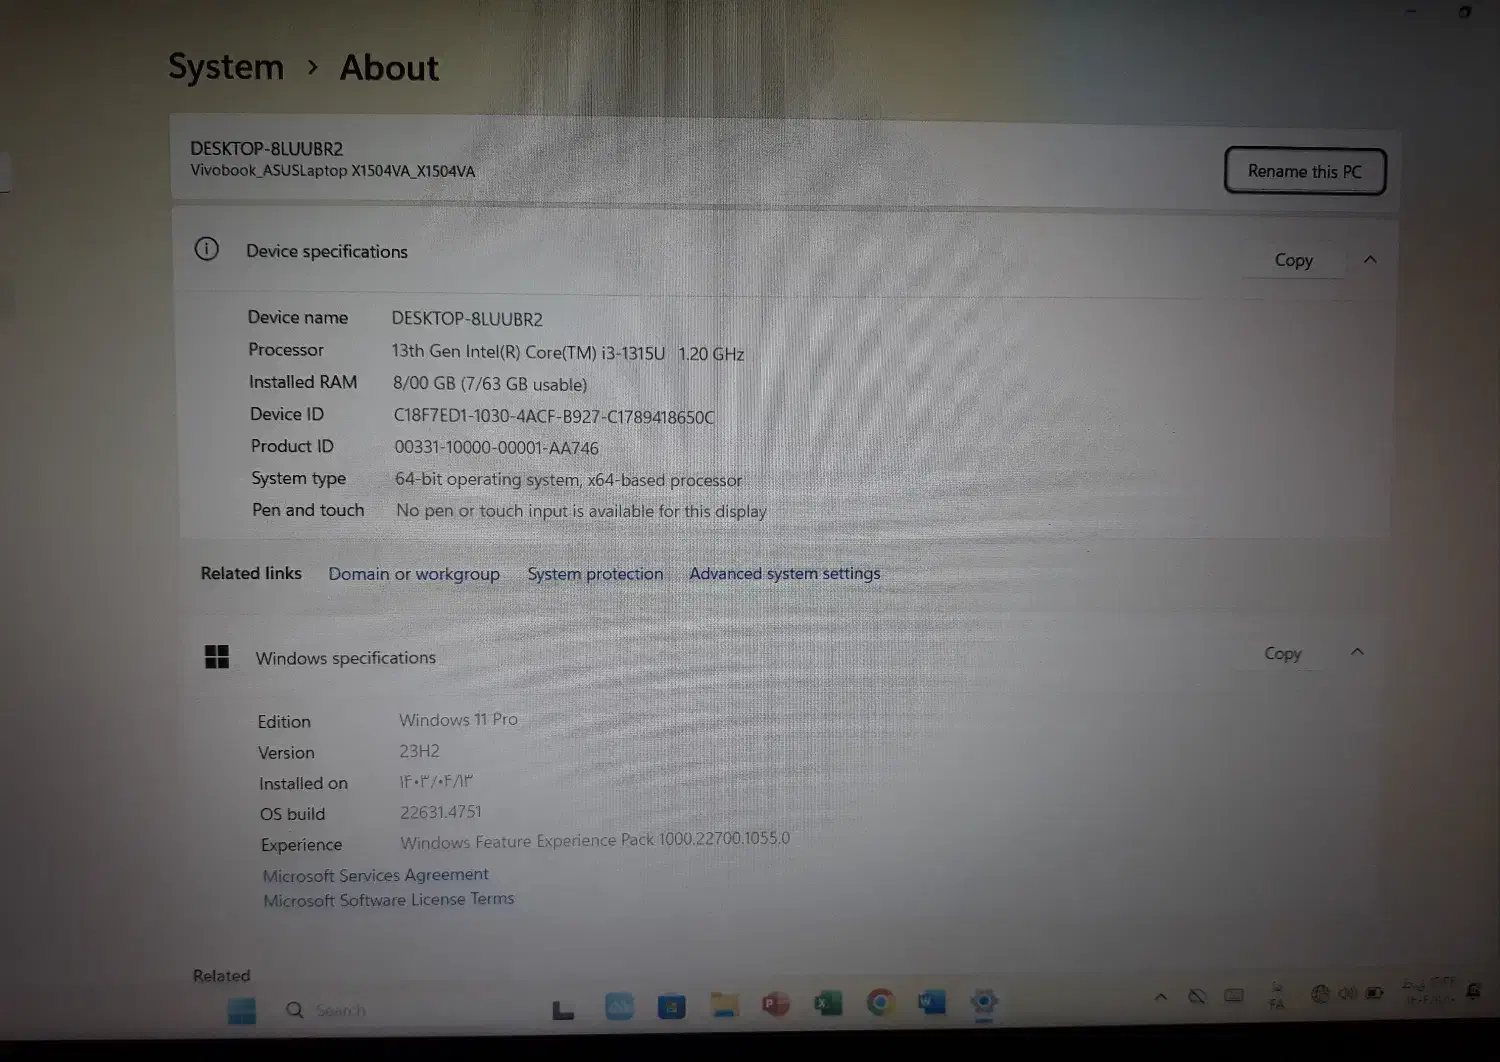Open the light-blue app icon beside Task View
The width and height of the screenshot is (1500, 1062).
click(x=619, y=1006)
